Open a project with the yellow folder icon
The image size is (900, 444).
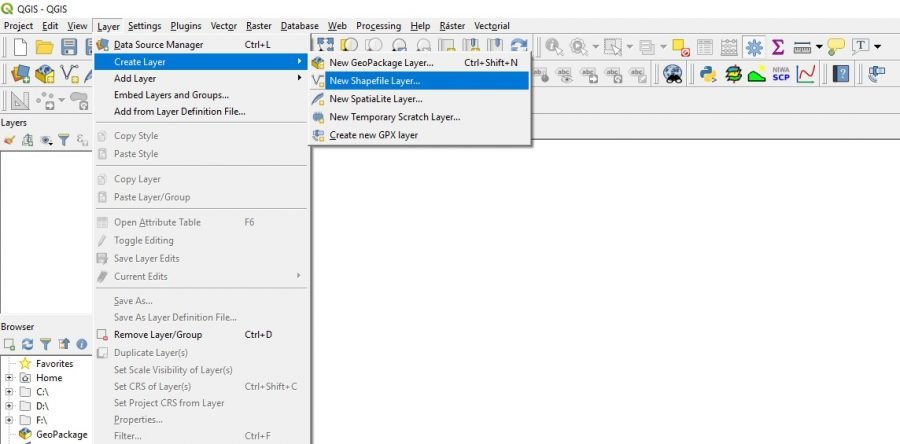pyautogui.click(x=44, y=47)
